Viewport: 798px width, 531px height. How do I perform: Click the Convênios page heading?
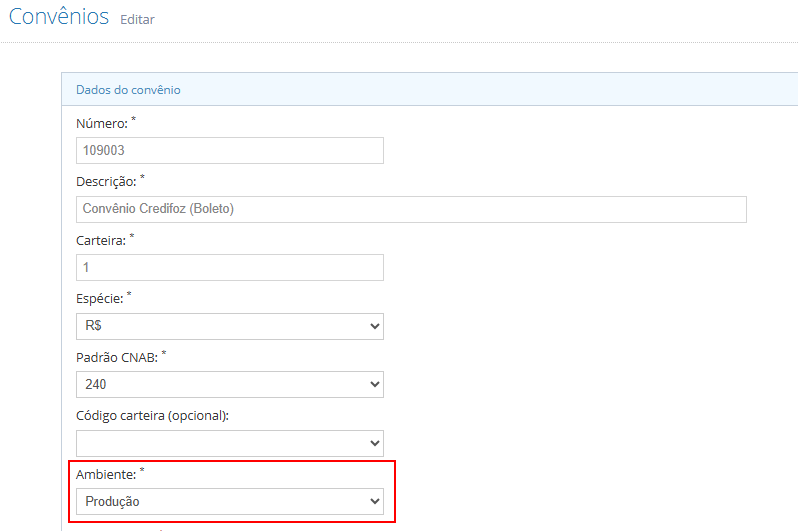[x=59, y=16]
